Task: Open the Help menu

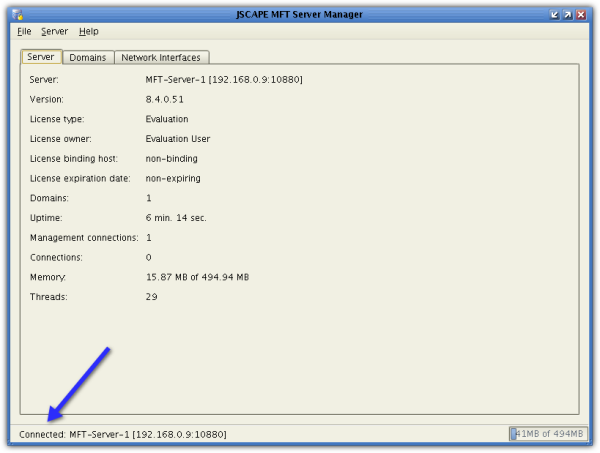Action: pyautogui.click(x=89, y=31)
